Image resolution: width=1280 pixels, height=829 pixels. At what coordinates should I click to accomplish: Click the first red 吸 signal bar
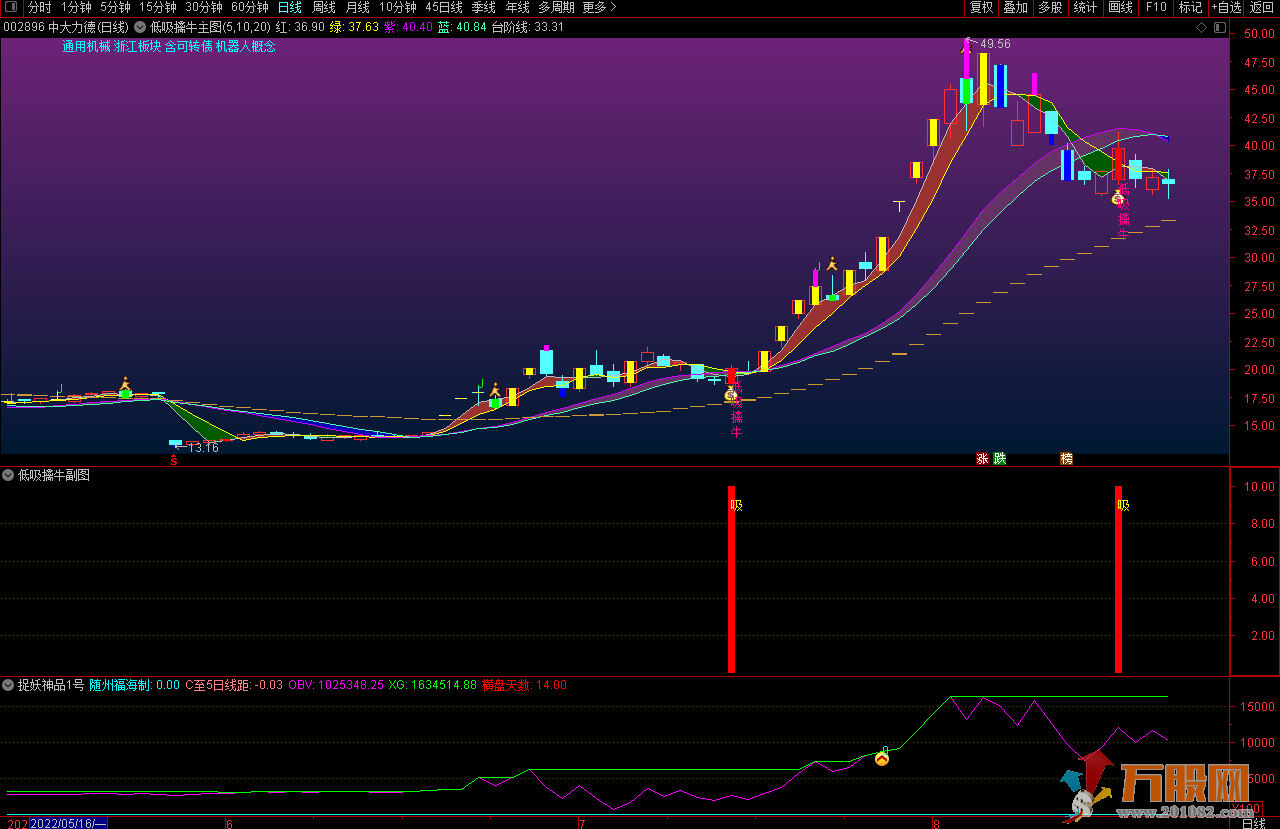click(732, 579)
